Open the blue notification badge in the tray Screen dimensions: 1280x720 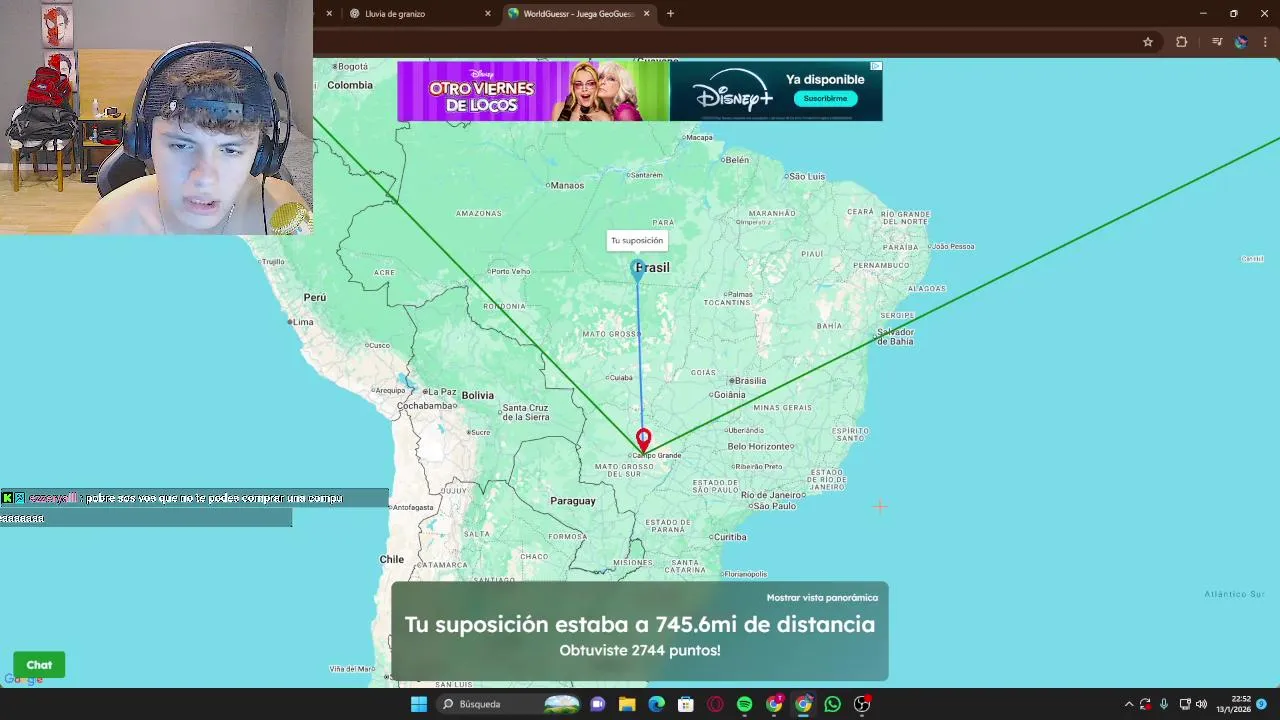[1262, 704]
